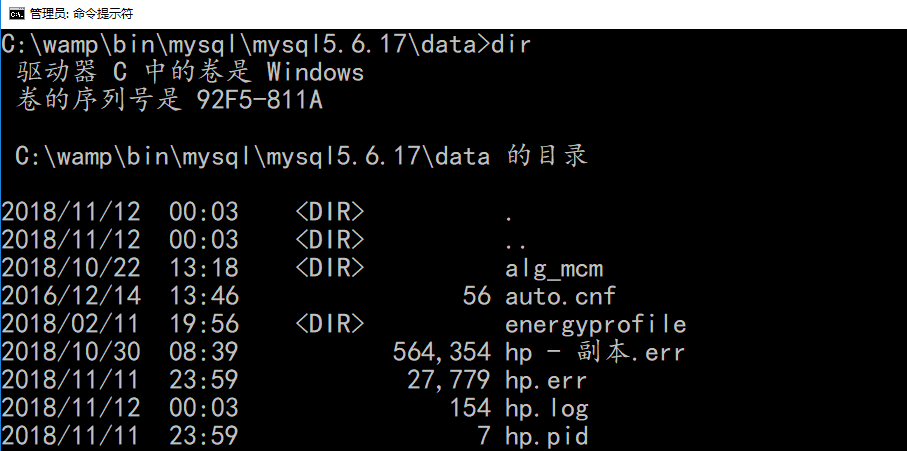
Task: Click the typed dir command on the prompt line
Action: click(x=514, y=44)
